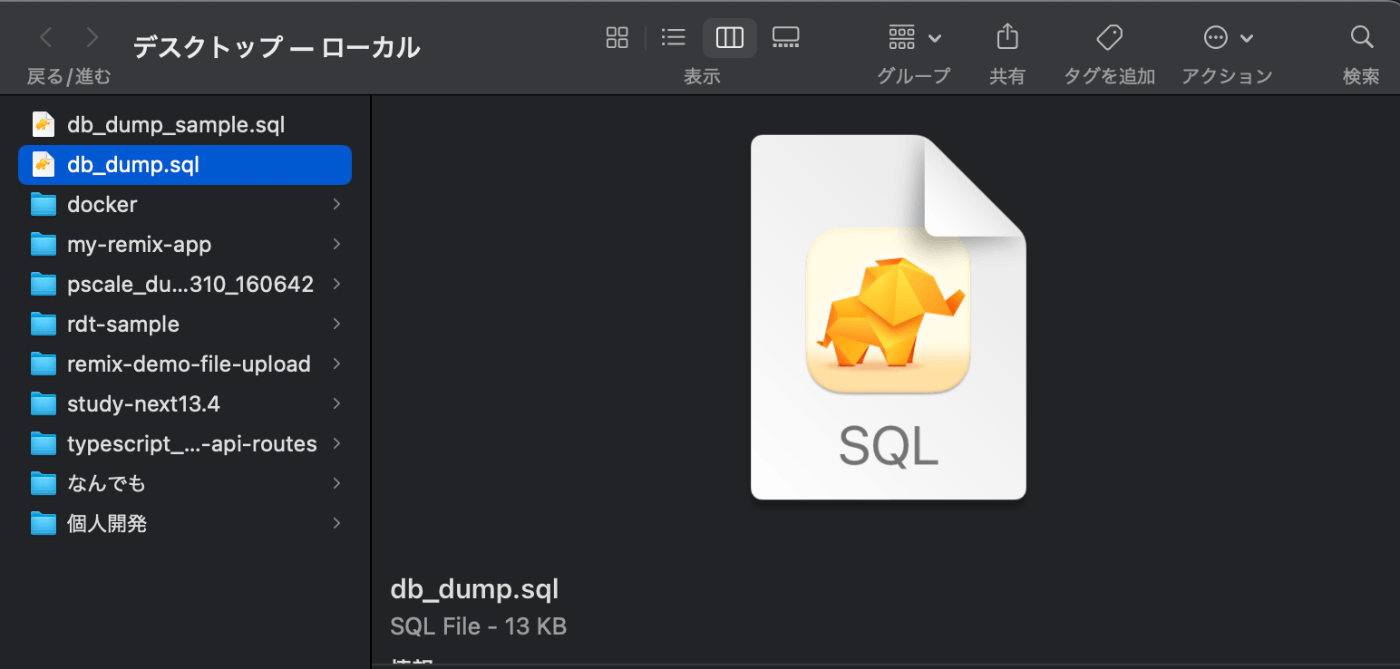The image size is (1400, 669).
Task: Click the なんでも folder icon
Action: pos(43,483)
